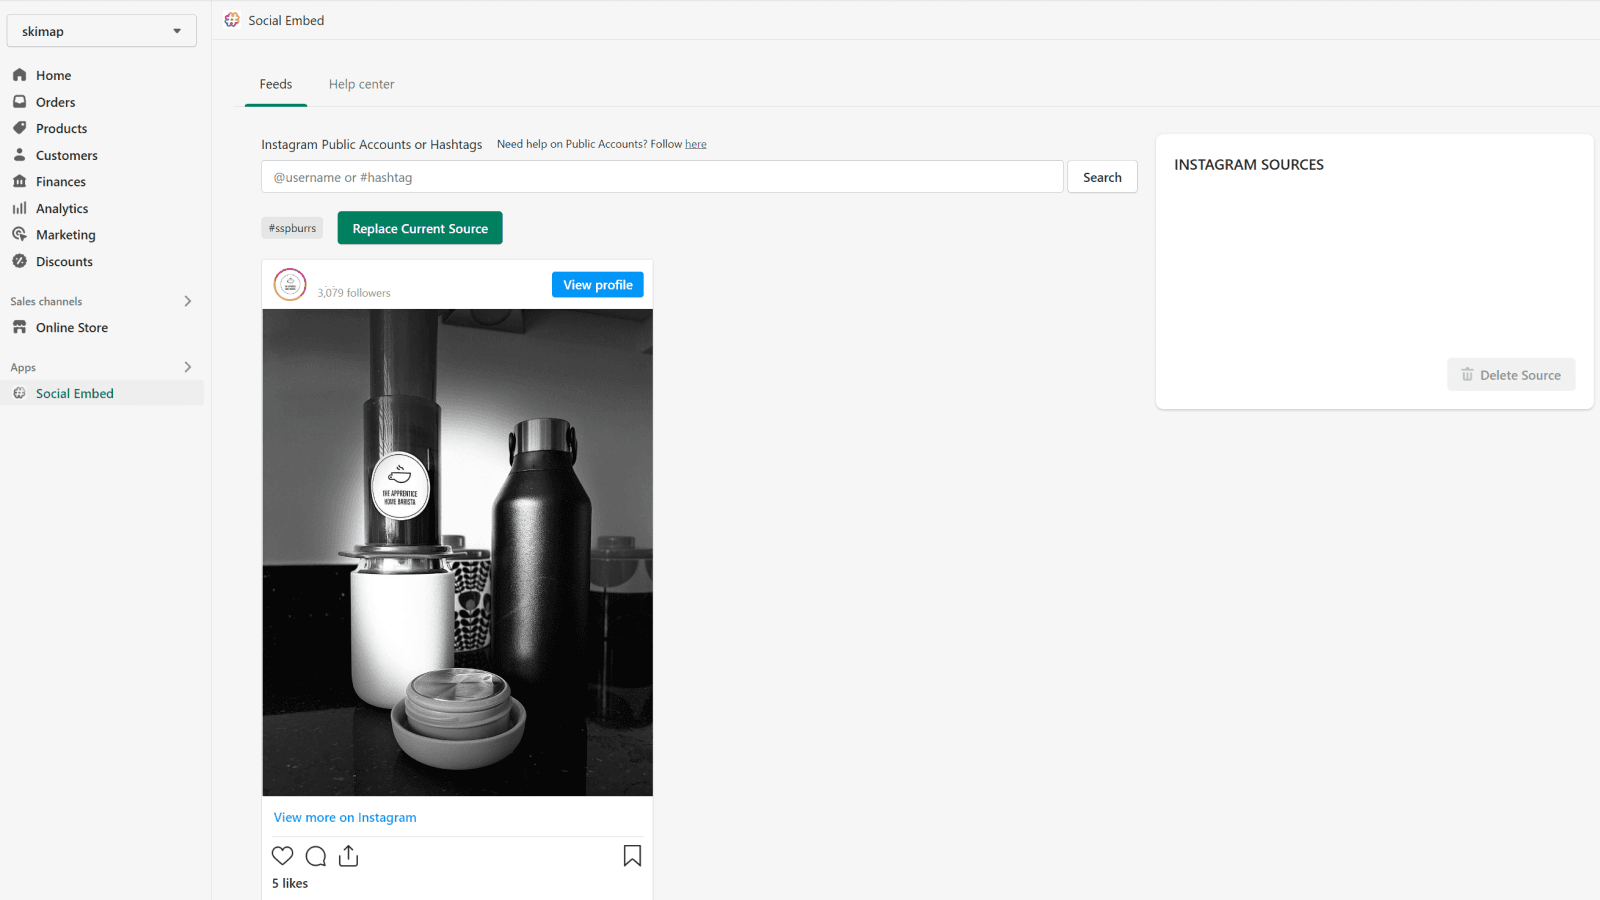Go to the Discounts page
Viewport: 1600px width, 900px height.
64,262
